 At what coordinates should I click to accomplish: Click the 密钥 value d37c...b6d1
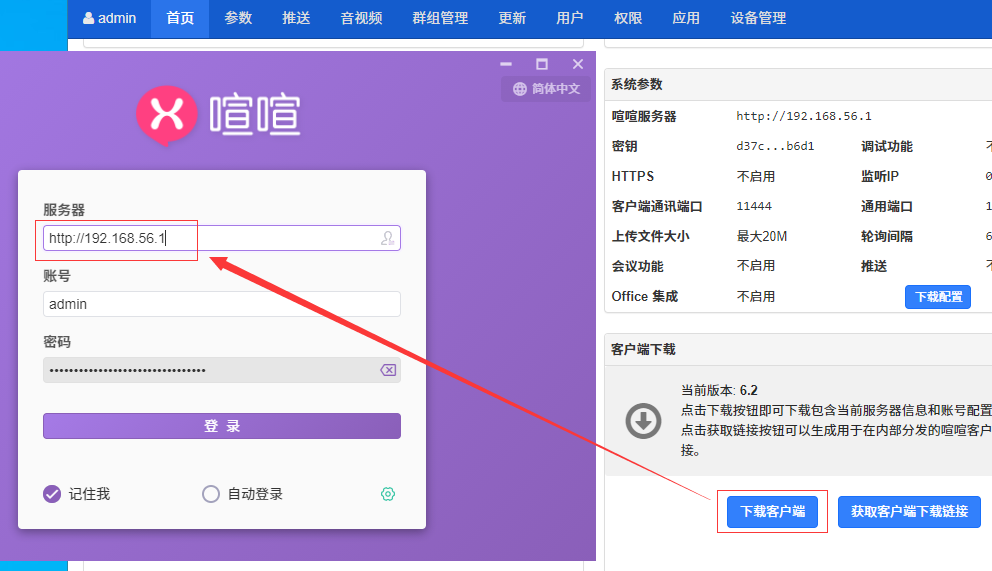(x=775, y=146)
